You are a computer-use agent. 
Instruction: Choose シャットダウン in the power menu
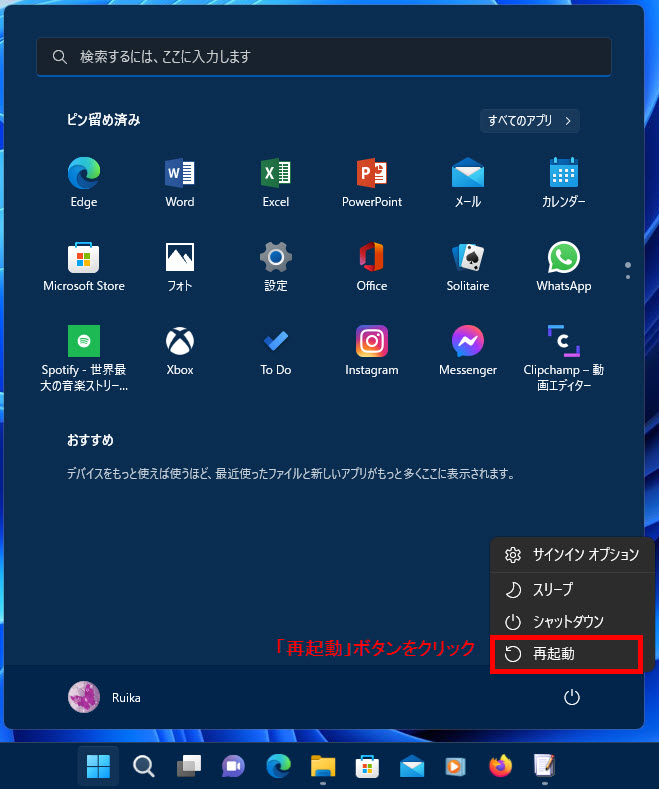[x=567, y=622]
